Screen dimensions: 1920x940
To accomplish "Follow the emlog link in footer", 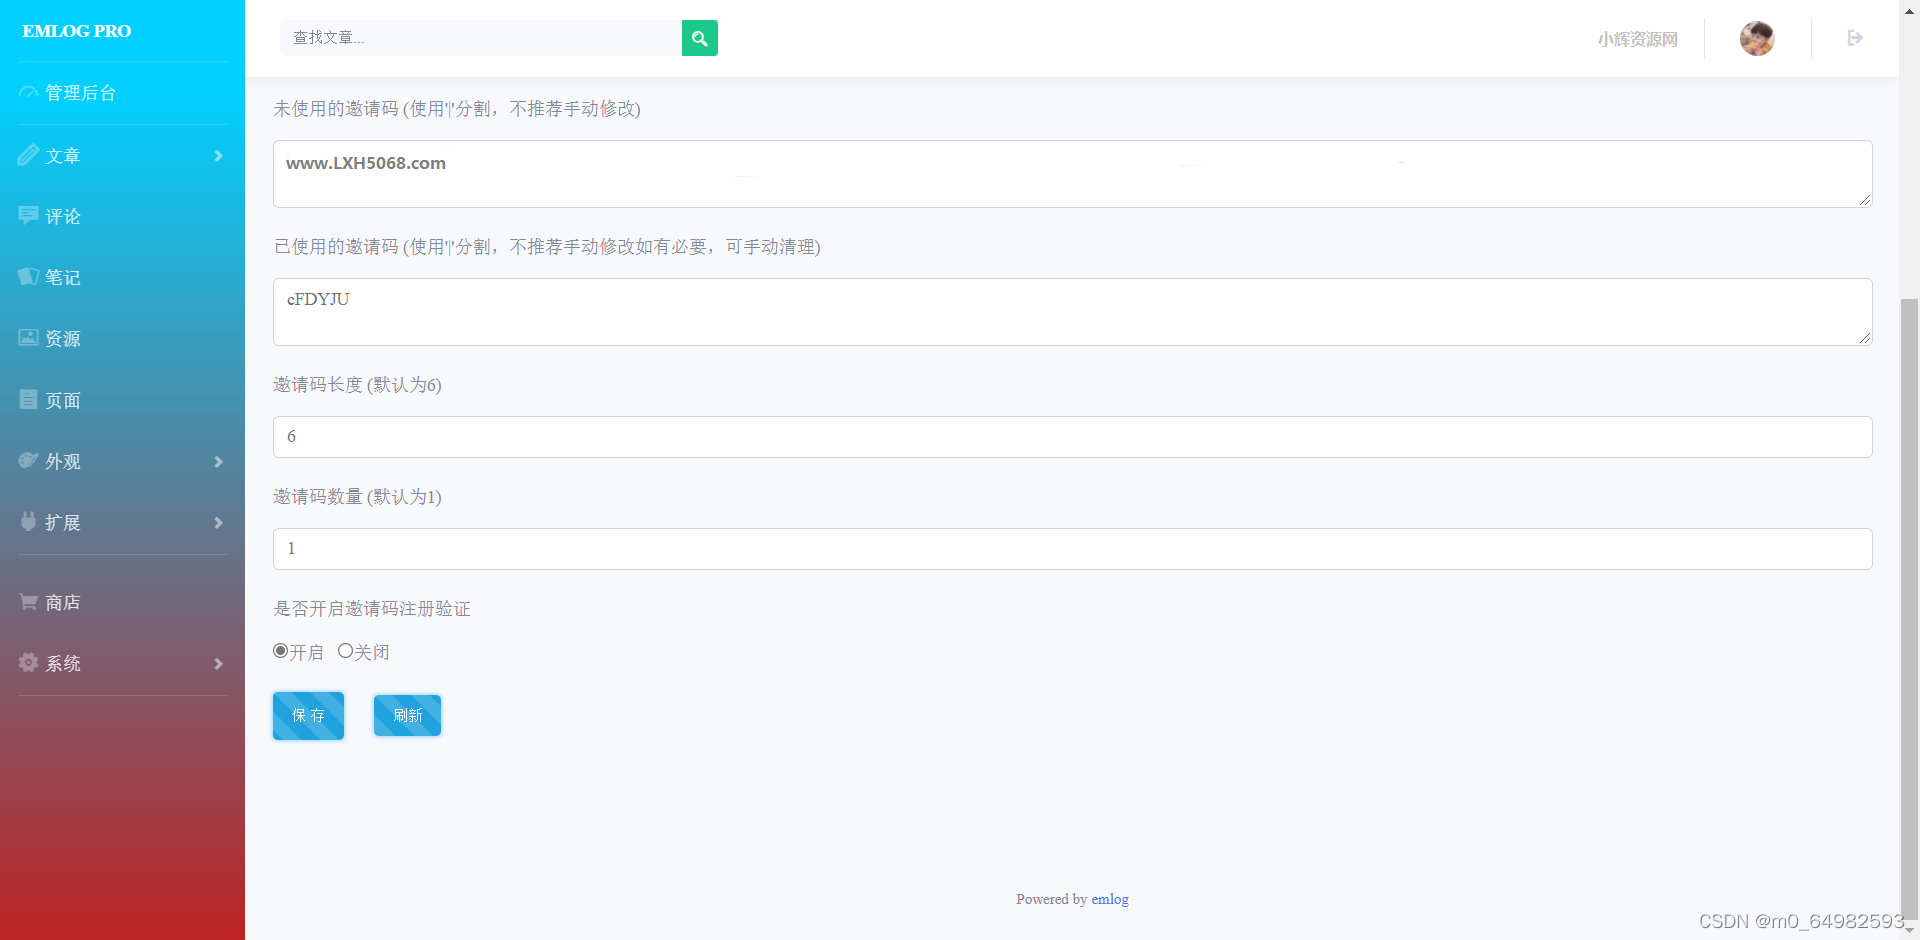I will (1110, 899).
